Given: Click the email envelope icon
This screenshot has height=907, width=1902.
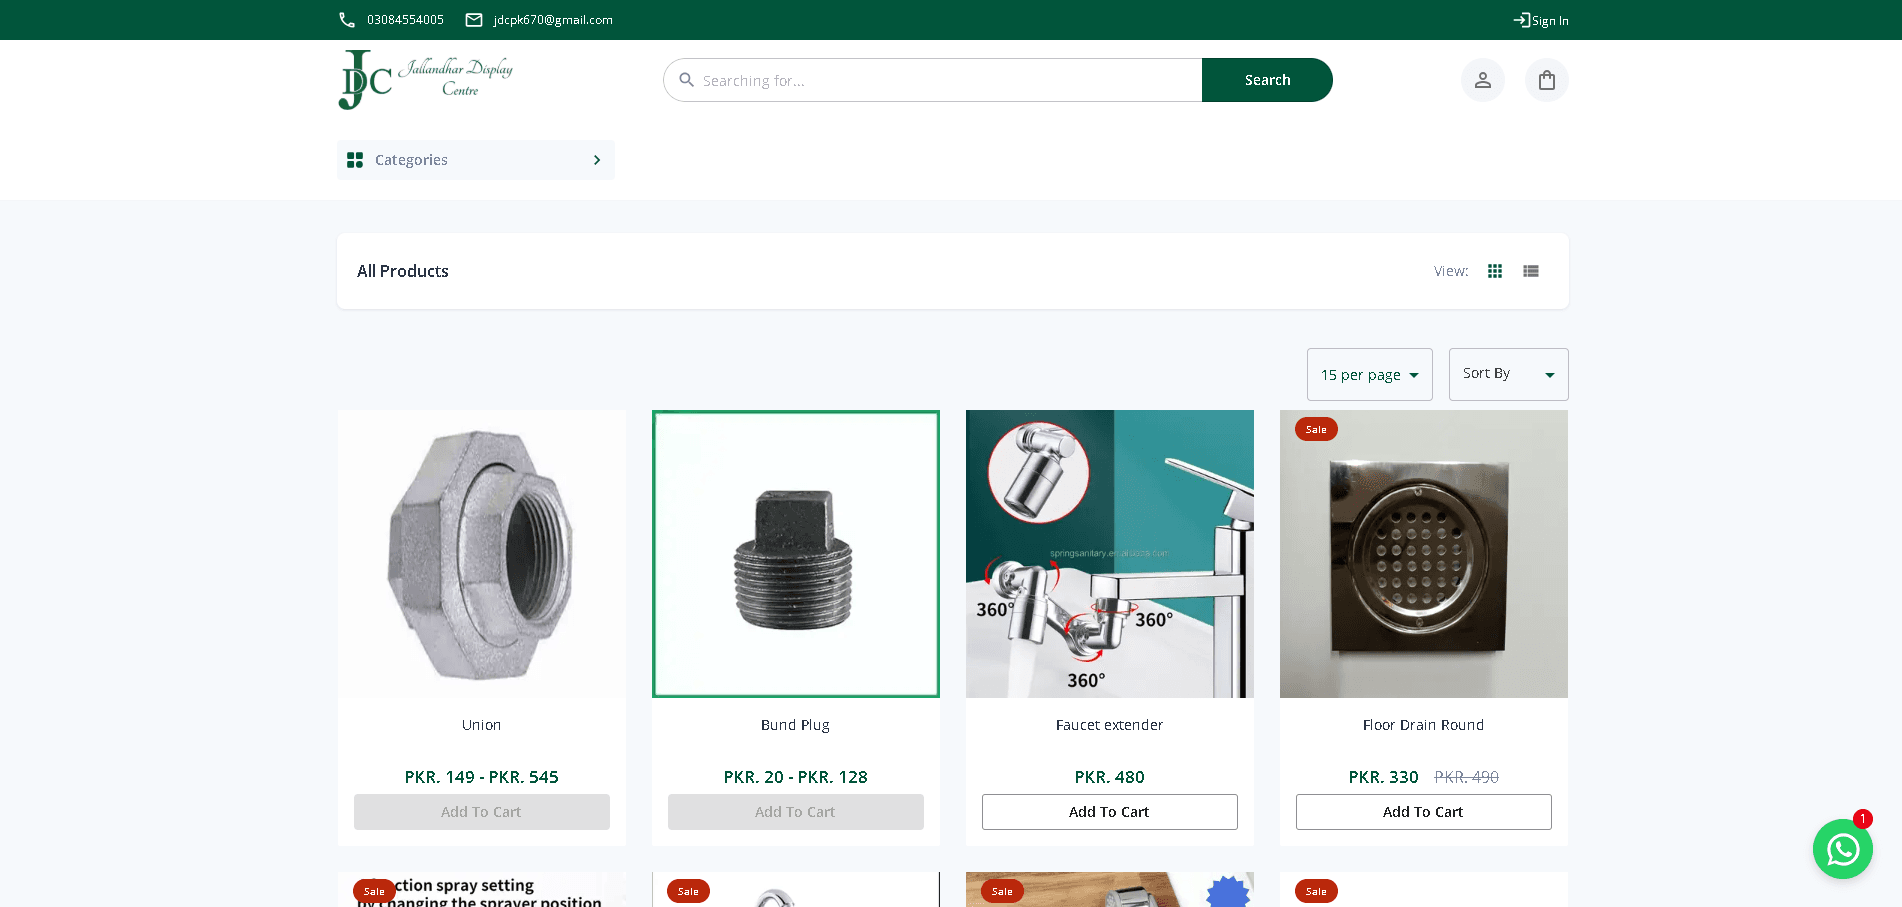Looking at the screenshot, I should coord(474,20).
